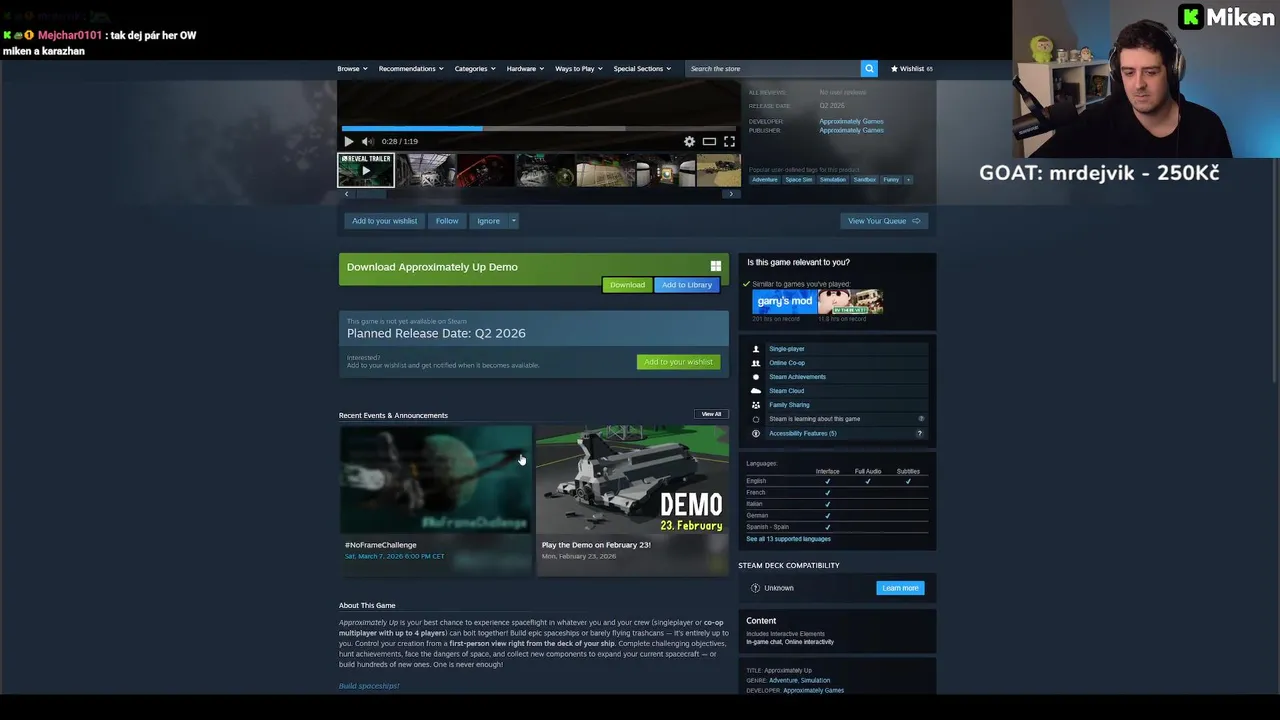The image size is (1280, 720).
Task: Click View All events button
Action: (x=711, y=414)
